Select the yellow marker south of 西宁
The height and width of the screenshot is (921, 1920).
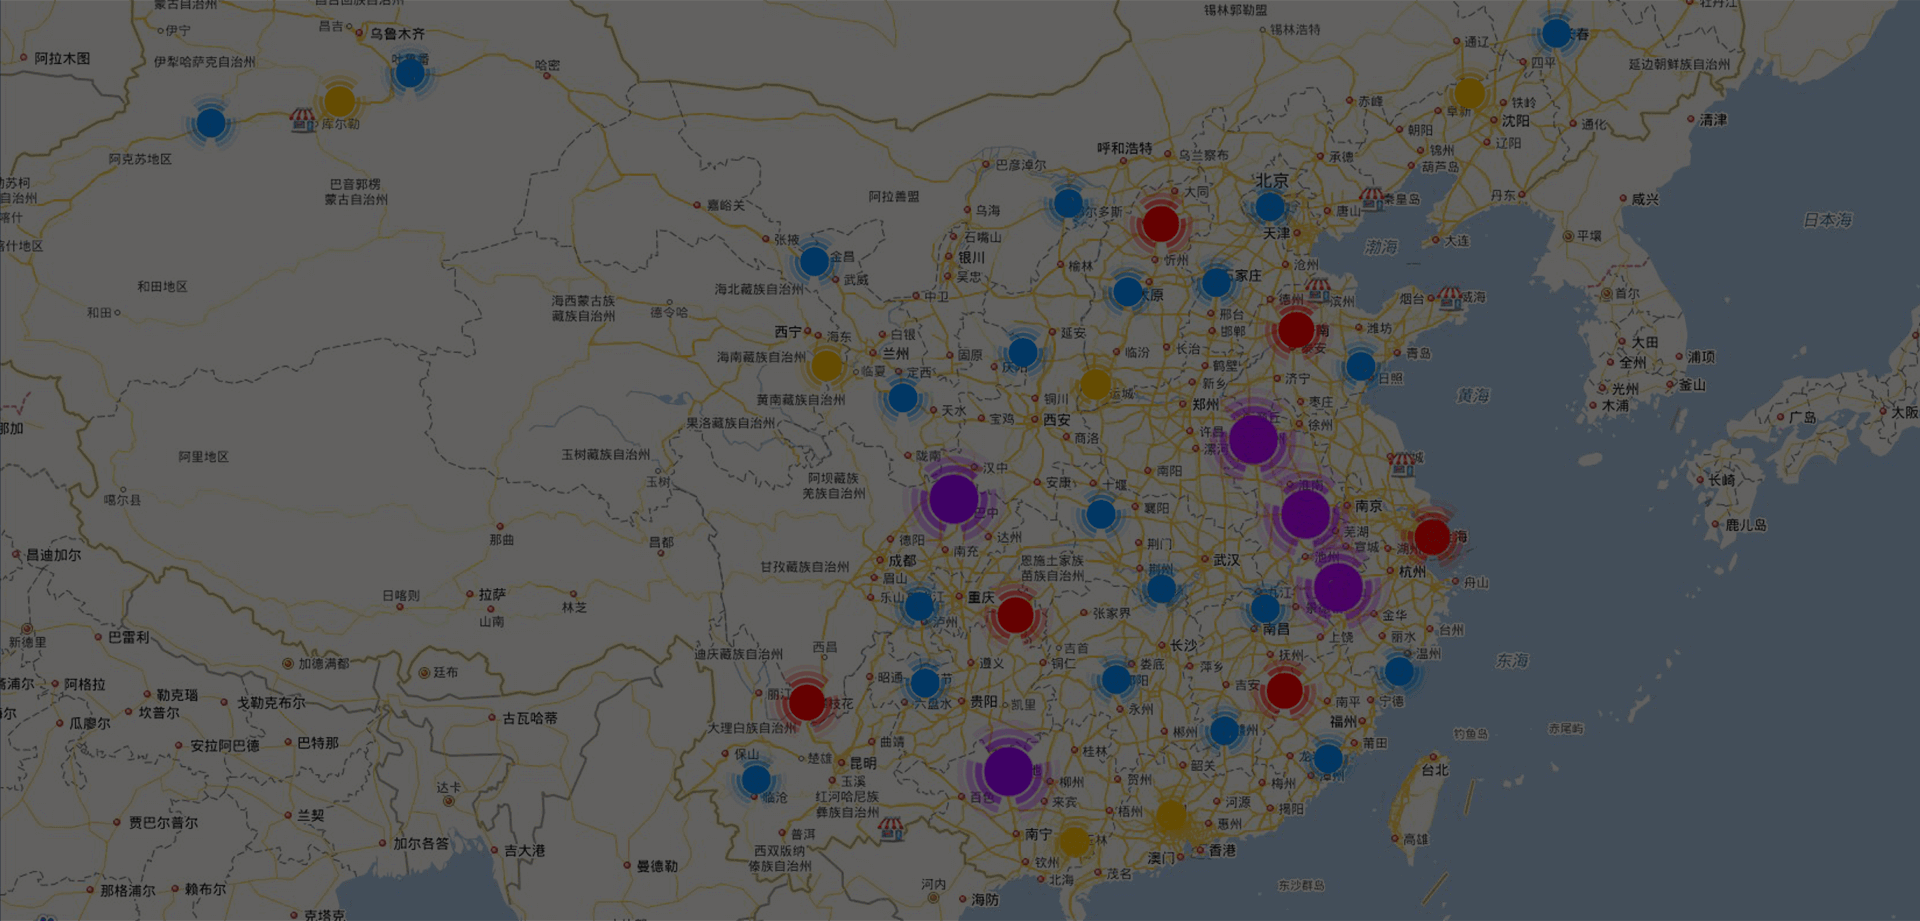pos(826,366)
